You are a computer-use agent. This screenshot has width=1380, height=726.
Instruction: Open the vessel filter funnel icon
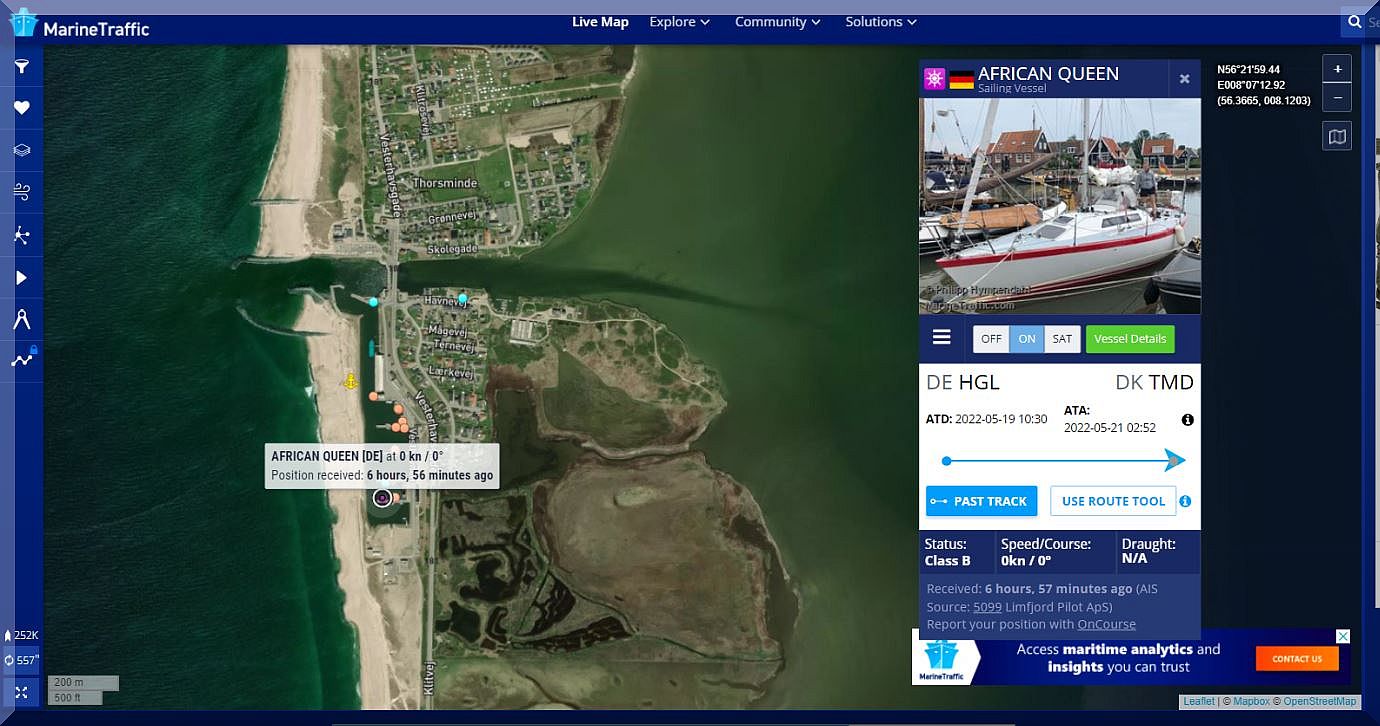21,67
